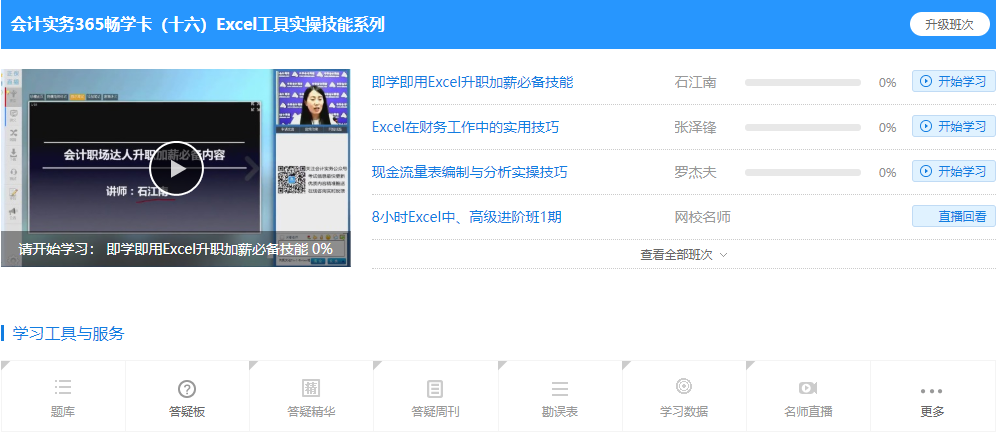The image size is (997, 435).
Task: Click the QR code in the video thumbnail
Action: (291, 179)
